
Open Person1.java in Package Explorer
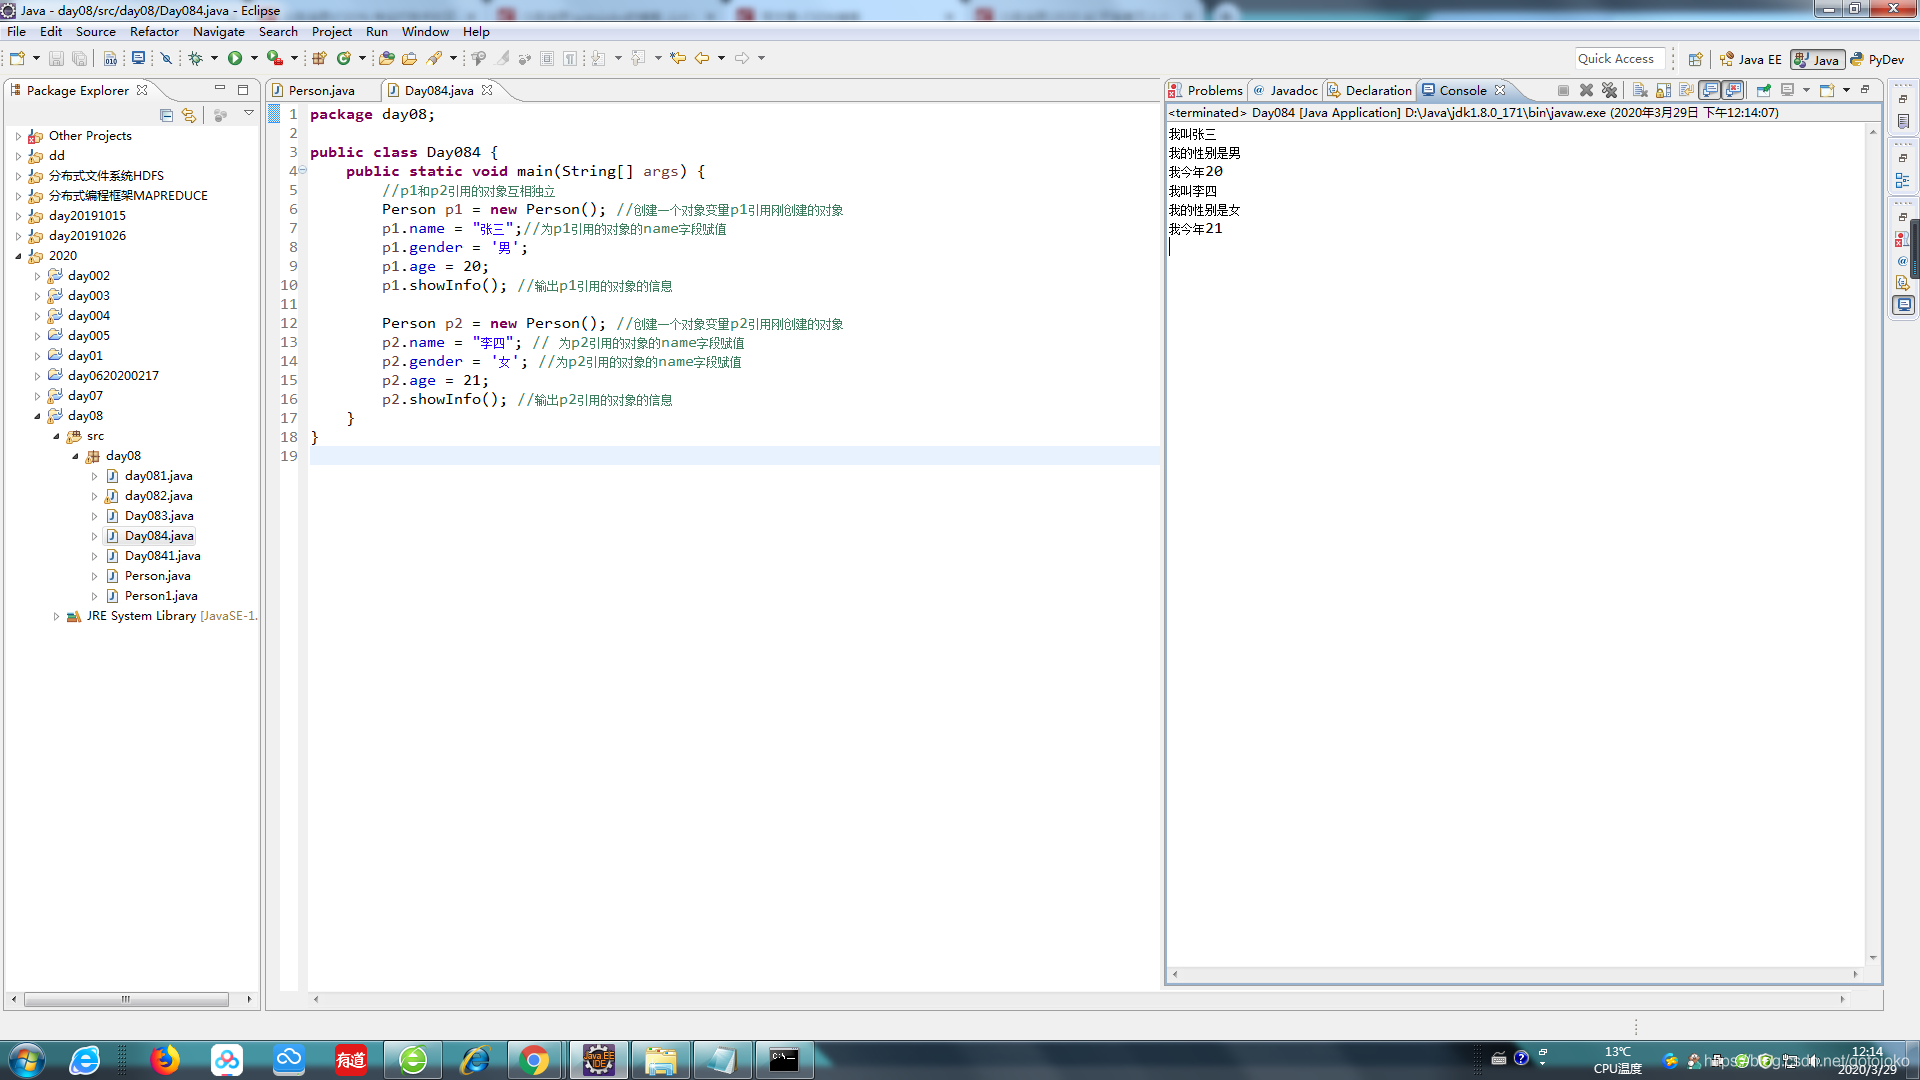coord(161,596)
